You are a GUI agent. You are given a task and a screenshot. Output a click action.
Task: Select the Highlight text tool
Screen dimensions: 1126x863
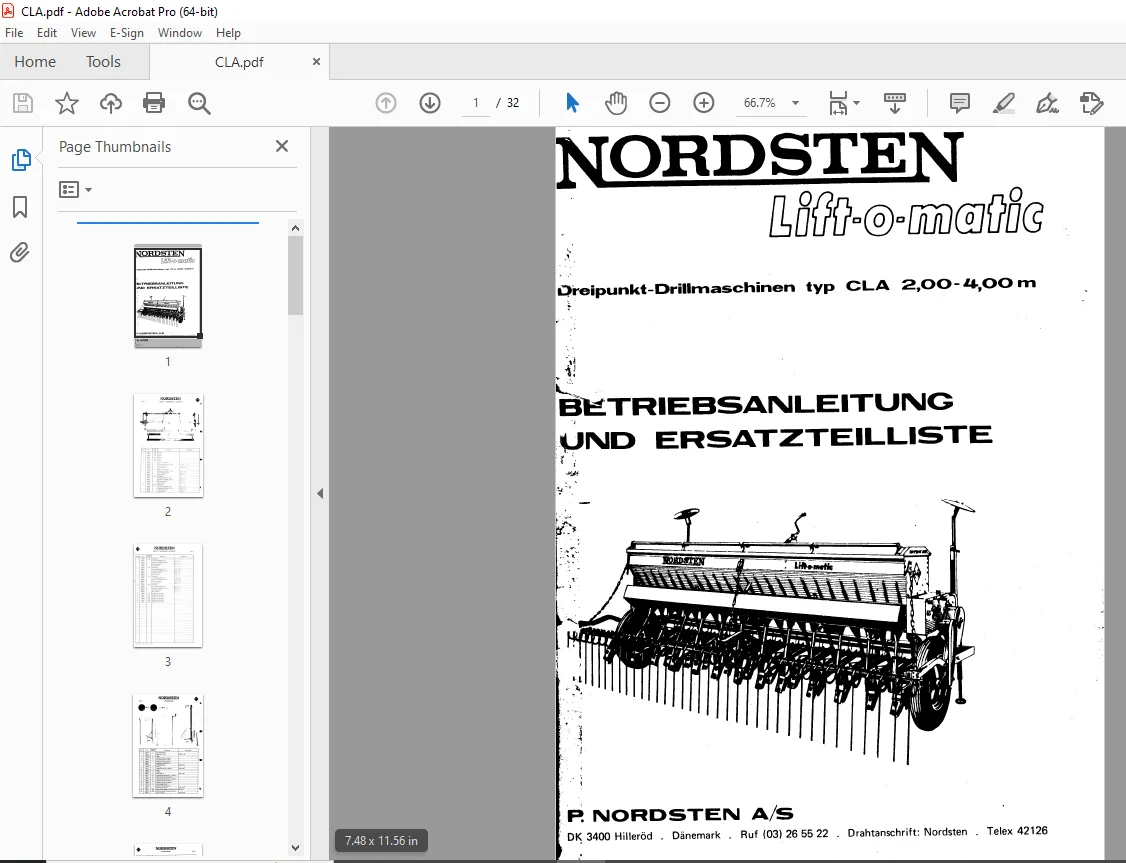[1003, 103]
